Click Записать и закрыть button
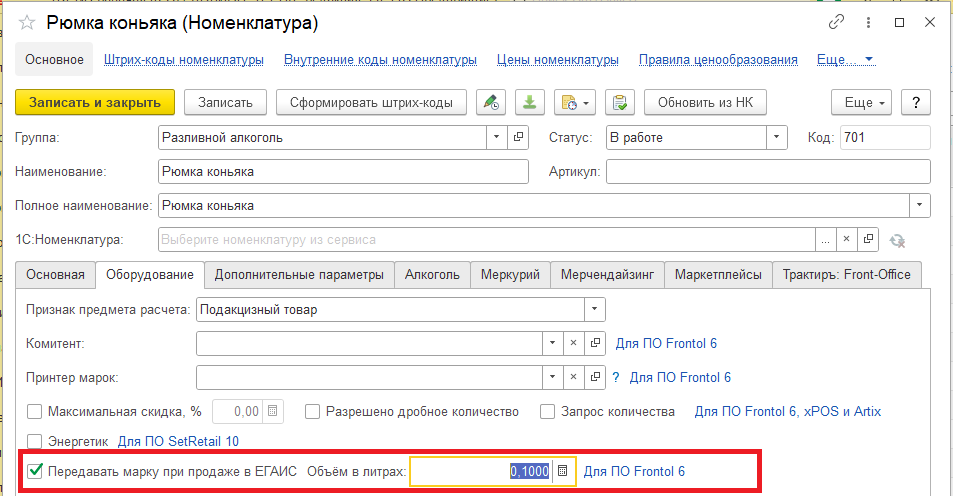The width and height of the screenshot is (953, 496). pyautogui.click(x=95, y=102)
